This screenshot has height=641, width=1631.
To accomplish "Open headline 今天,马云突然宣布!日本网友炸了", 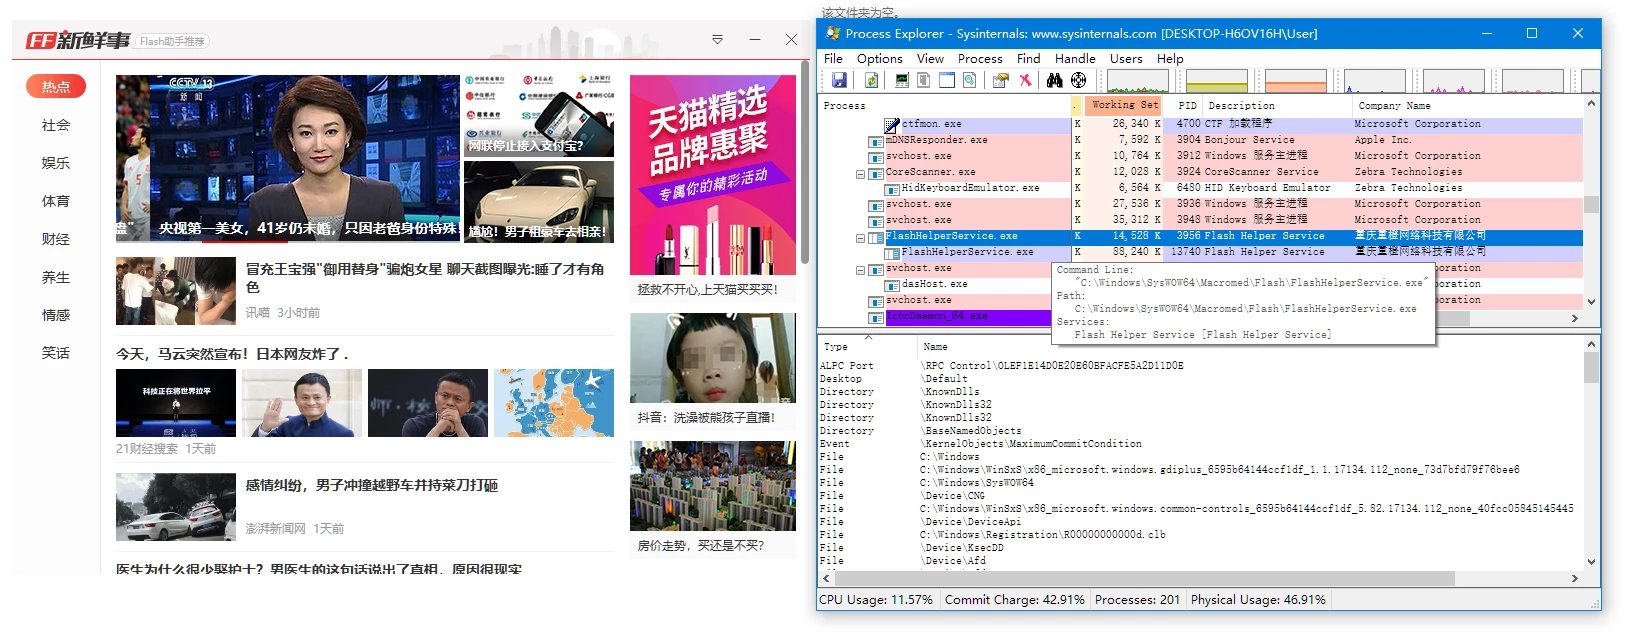I will [x=233, y=354].
